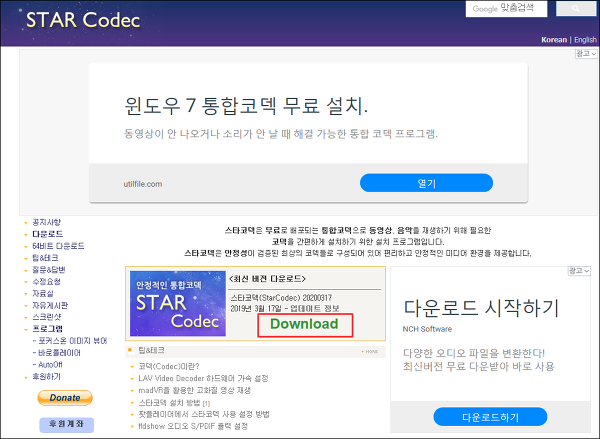
Task: Open 프로그램 in the sidebar menu
Action: tap(47, 329)
